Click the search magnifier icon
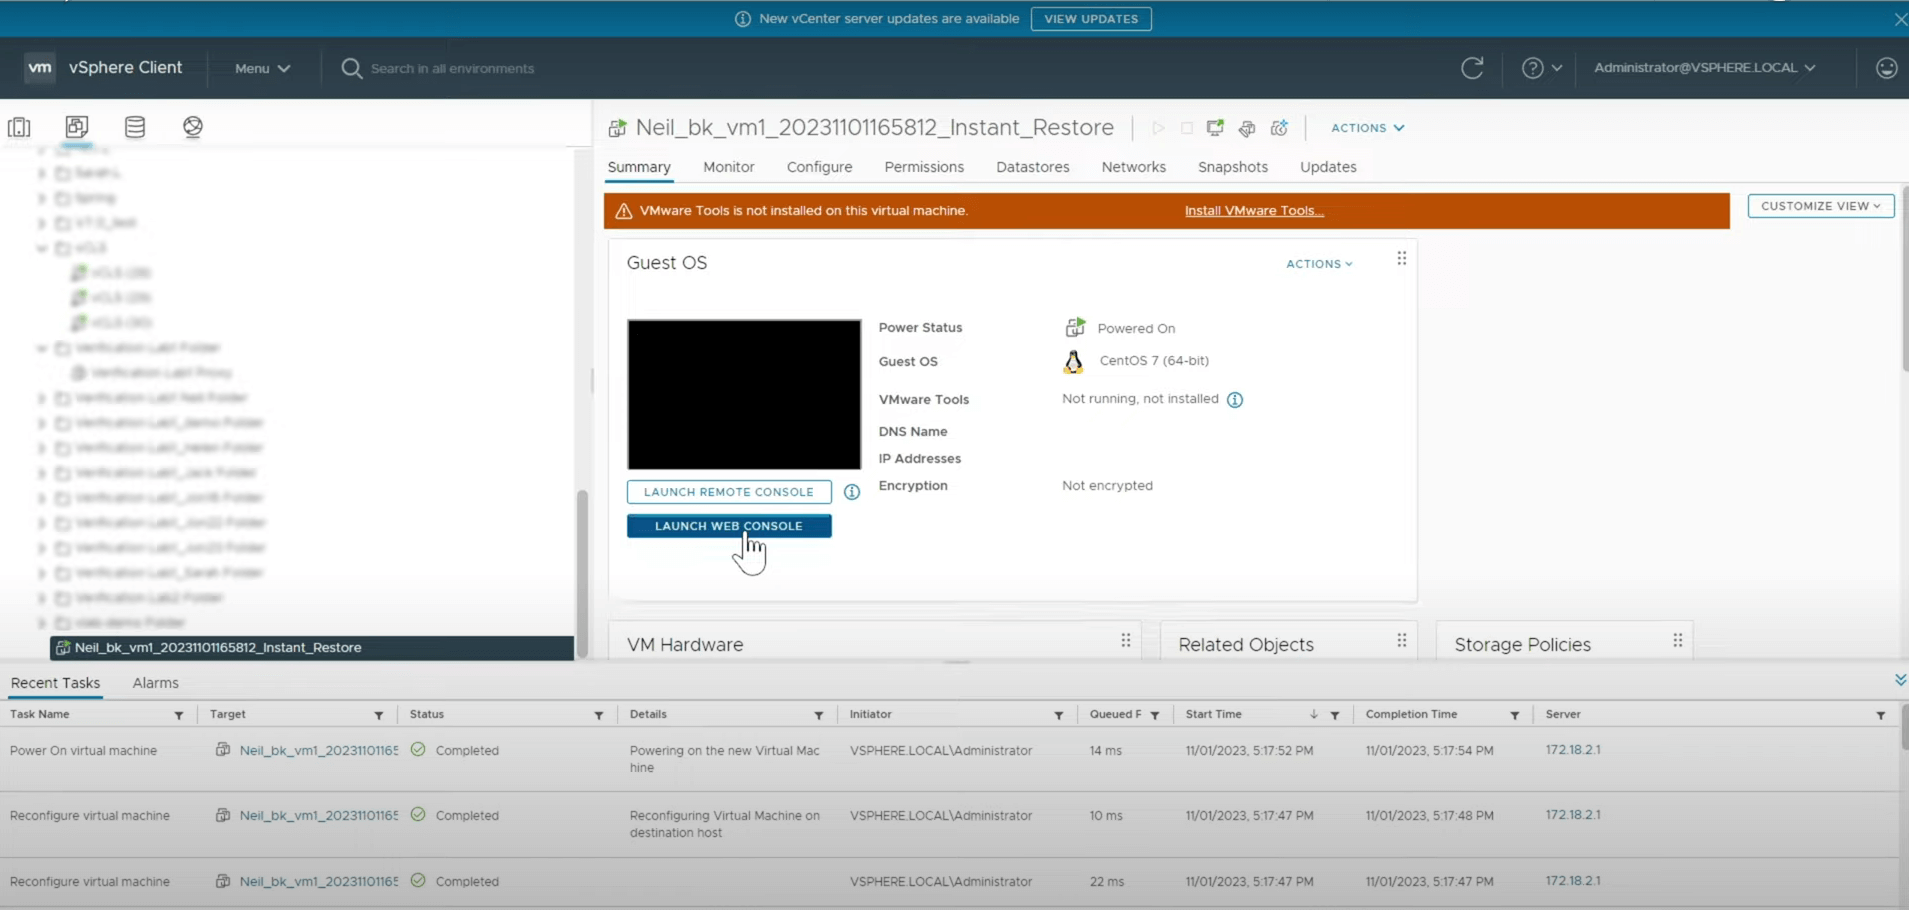This screenshot has height=910, width=1909. 351,68
